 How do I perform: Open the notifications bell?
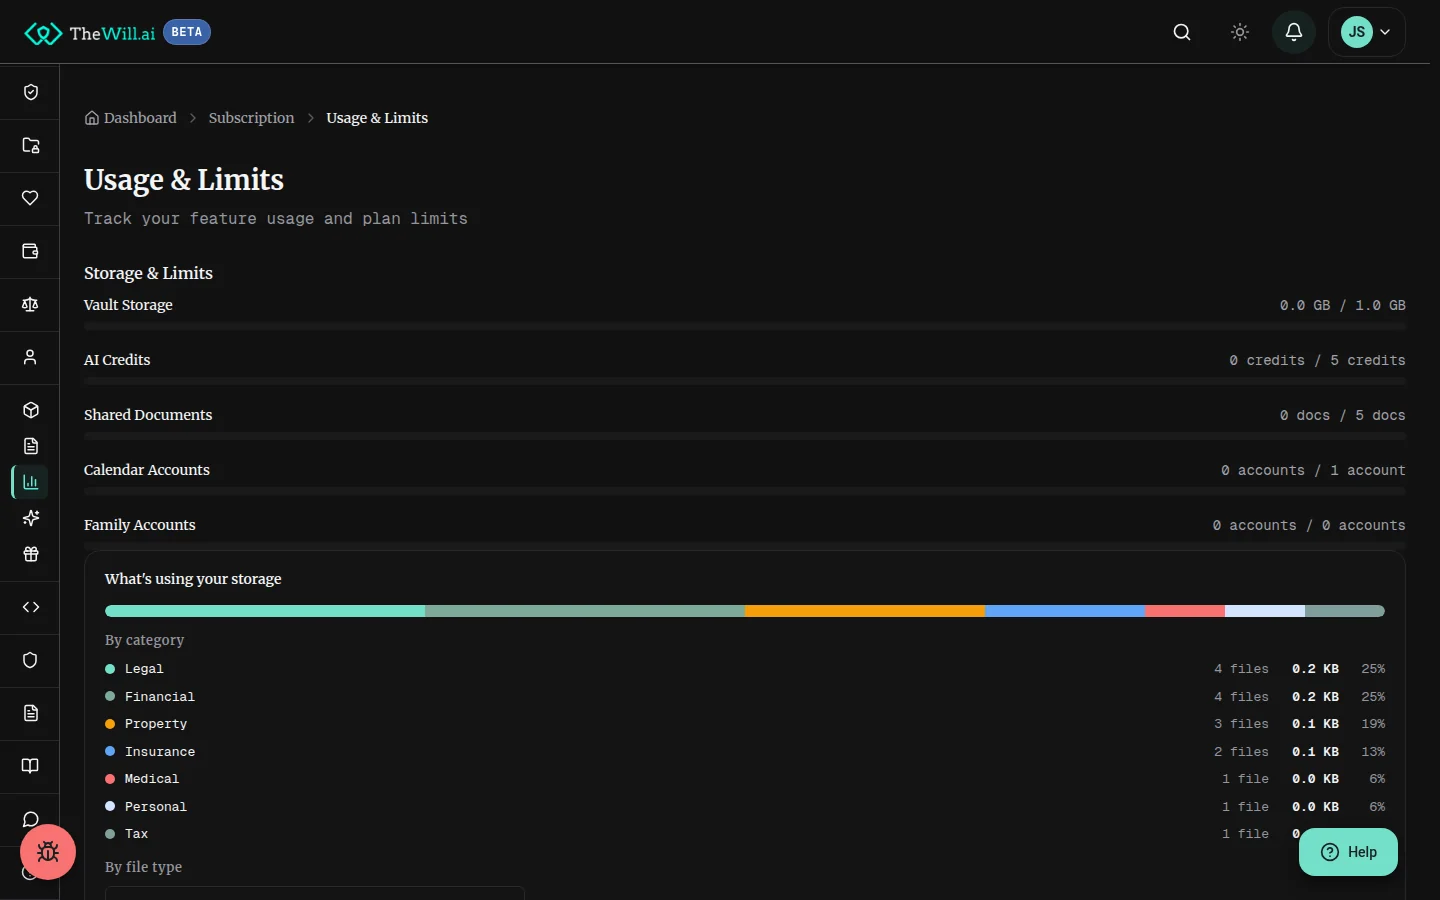point(1294,32)
